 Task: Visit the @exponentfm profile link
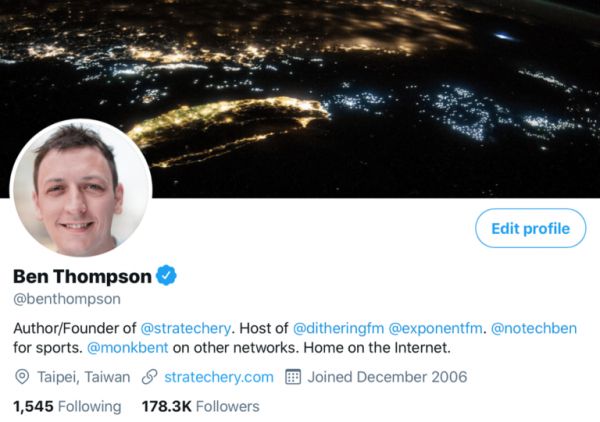435,328
